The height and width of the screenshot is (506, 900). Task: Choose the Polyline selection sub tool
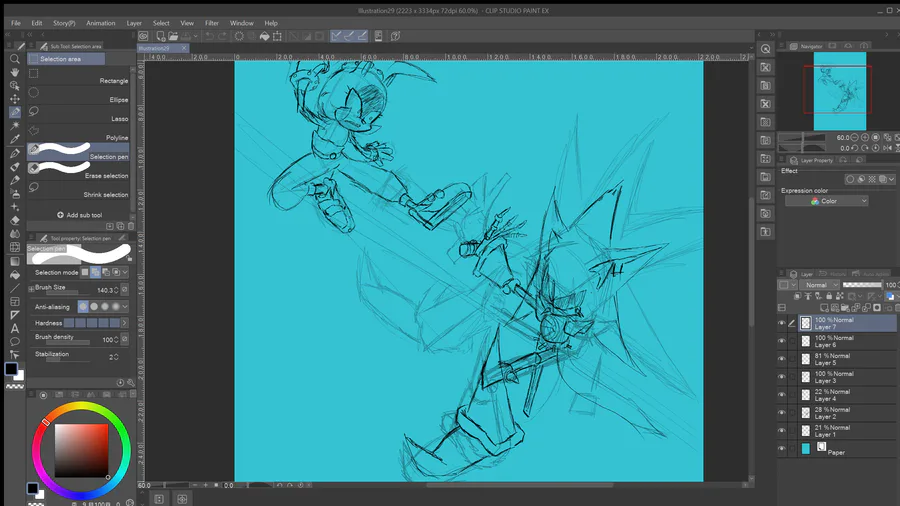pyautogui.click(x=78, y=134)
